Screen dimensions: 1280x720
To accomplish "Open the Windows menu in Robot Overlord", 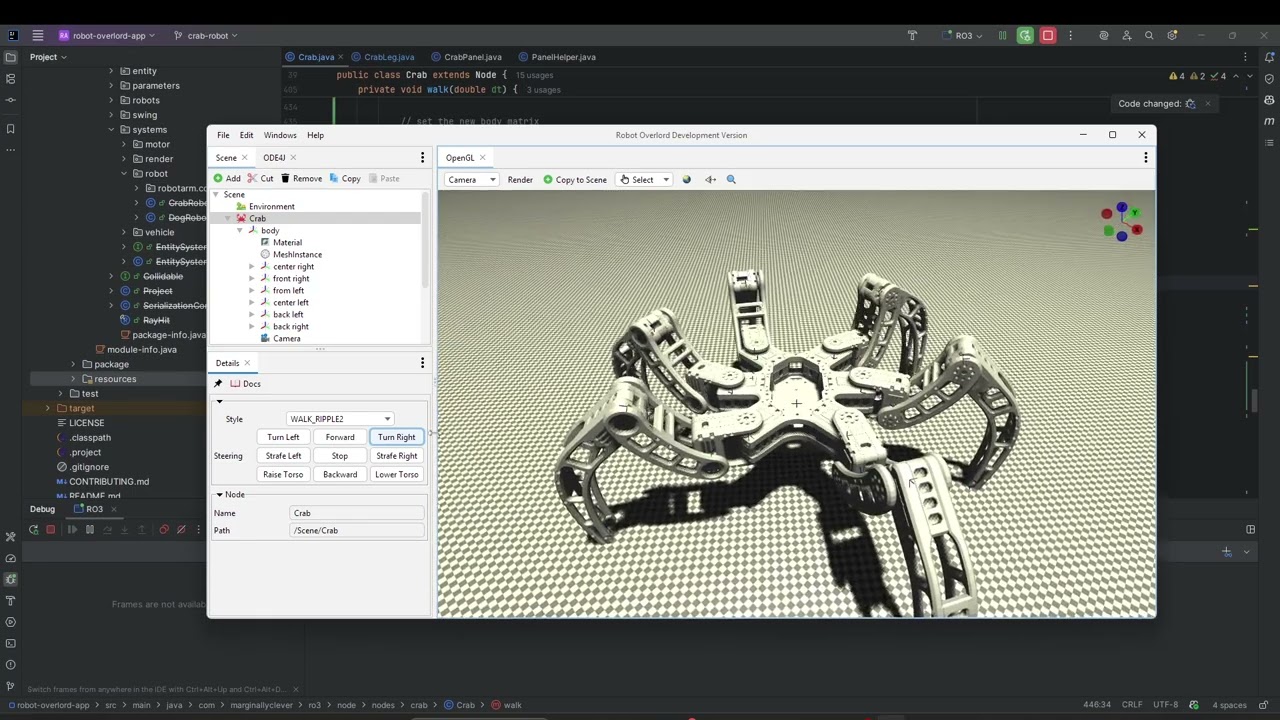I will (280, 135).
